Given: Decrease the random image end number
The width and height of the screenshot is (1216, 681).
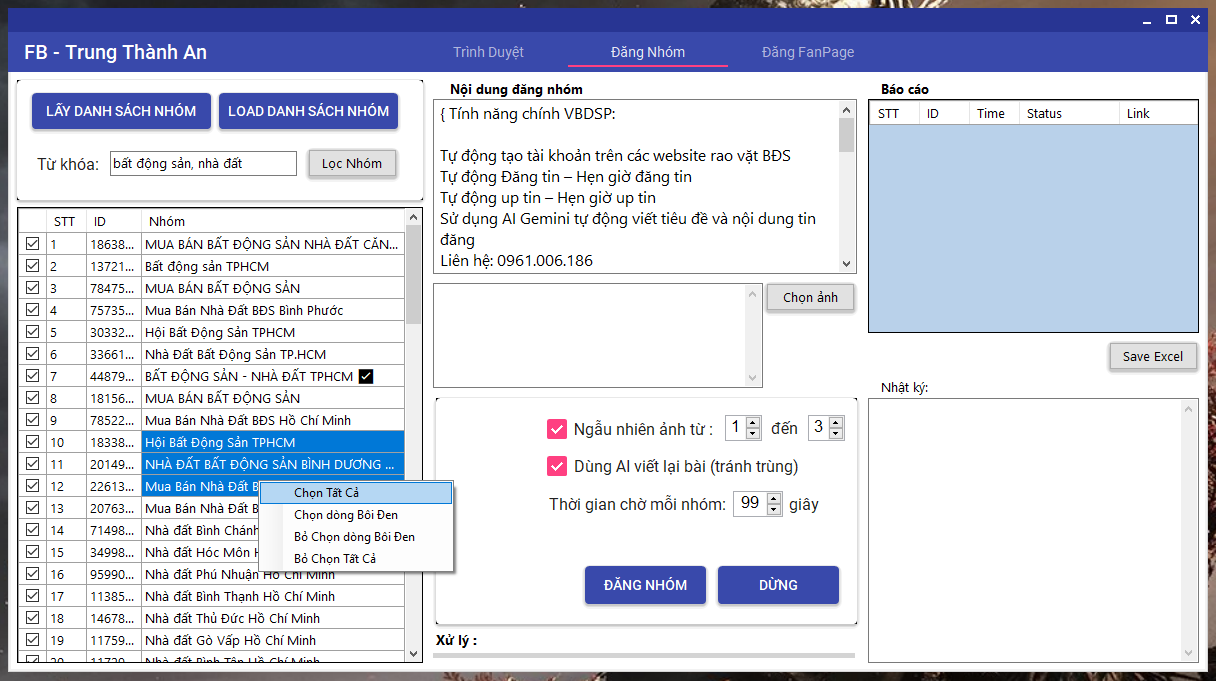Looking at the screenshot, I should click(836, 434).
